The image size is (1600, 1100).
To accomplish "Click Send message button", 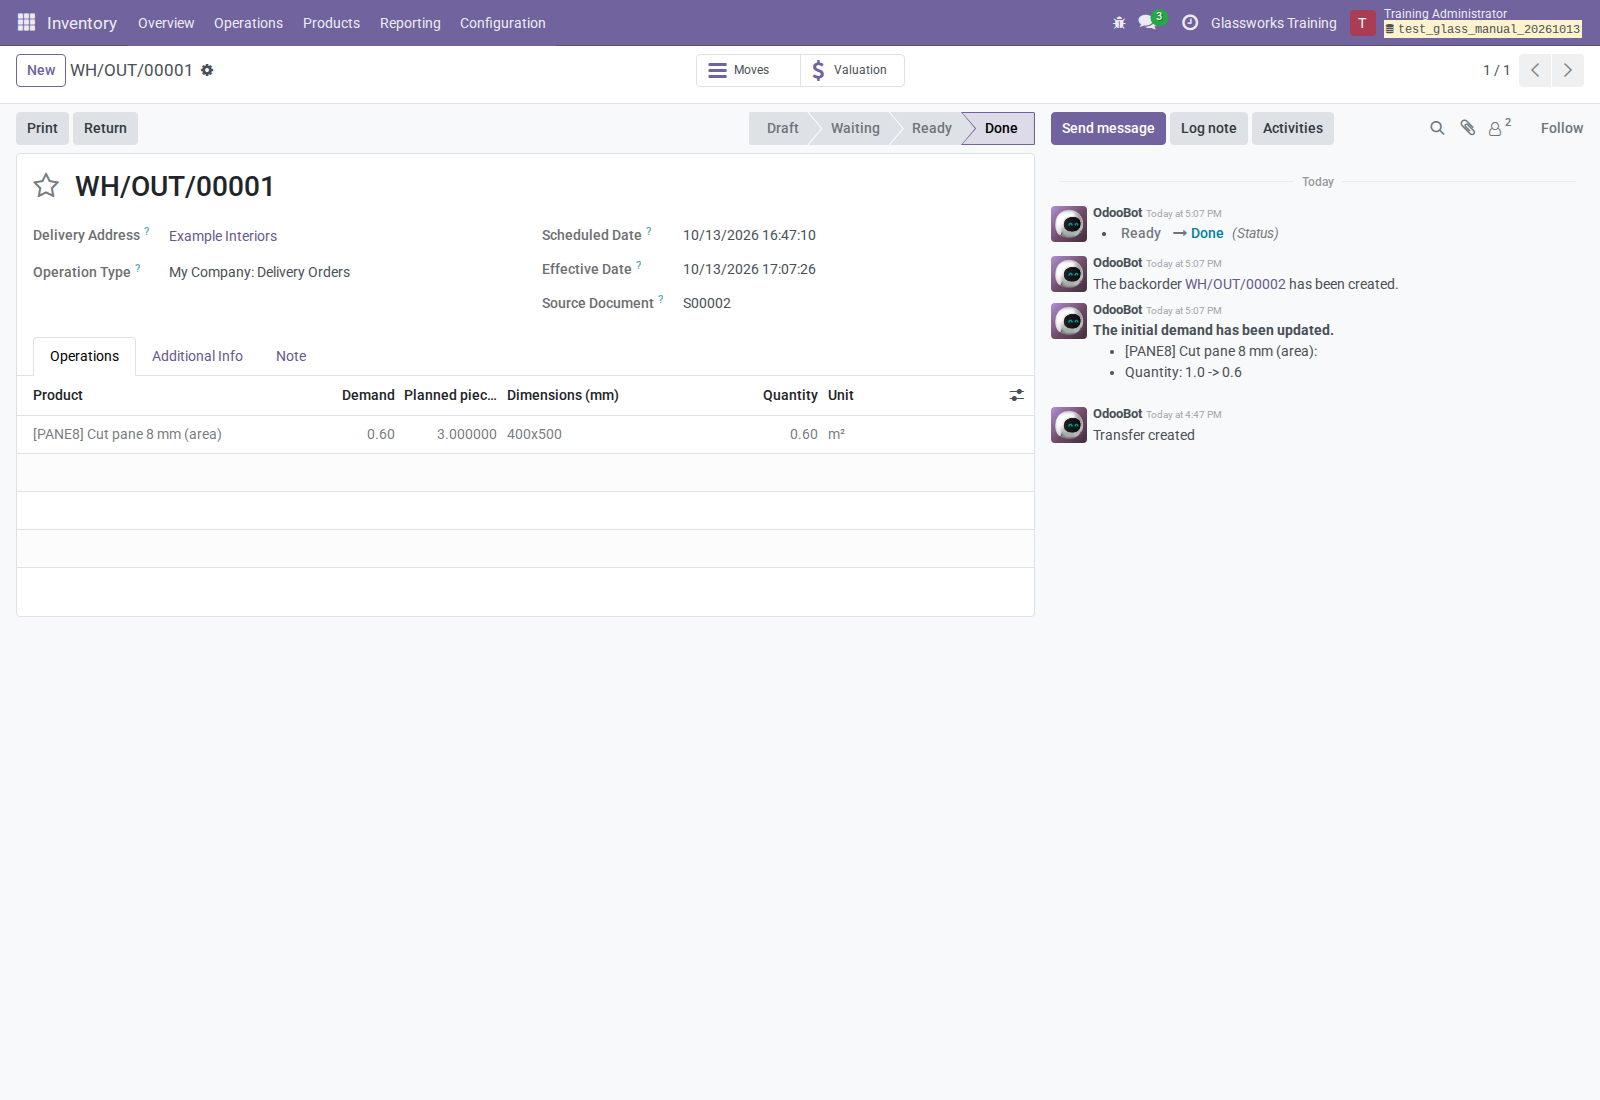I will pyautogui.click(x=1108, y=128).
